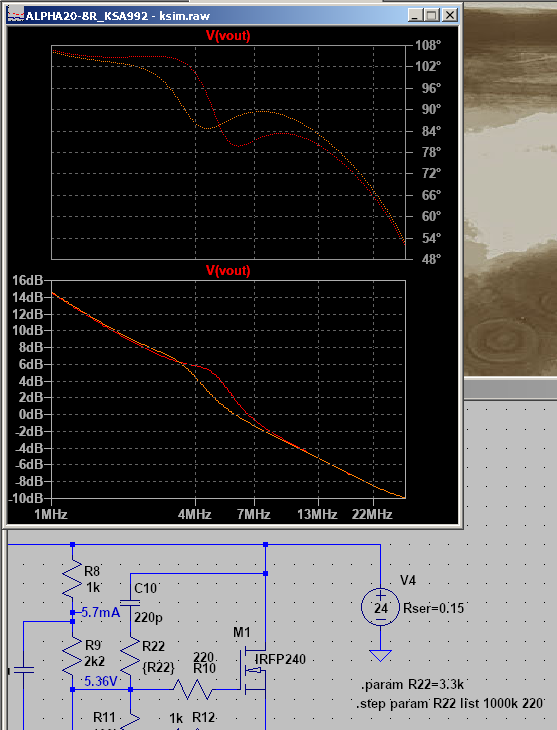Click the 4MHz frequency axis label
This screenshot has width=557, height=730.
(x=195, y=514)
